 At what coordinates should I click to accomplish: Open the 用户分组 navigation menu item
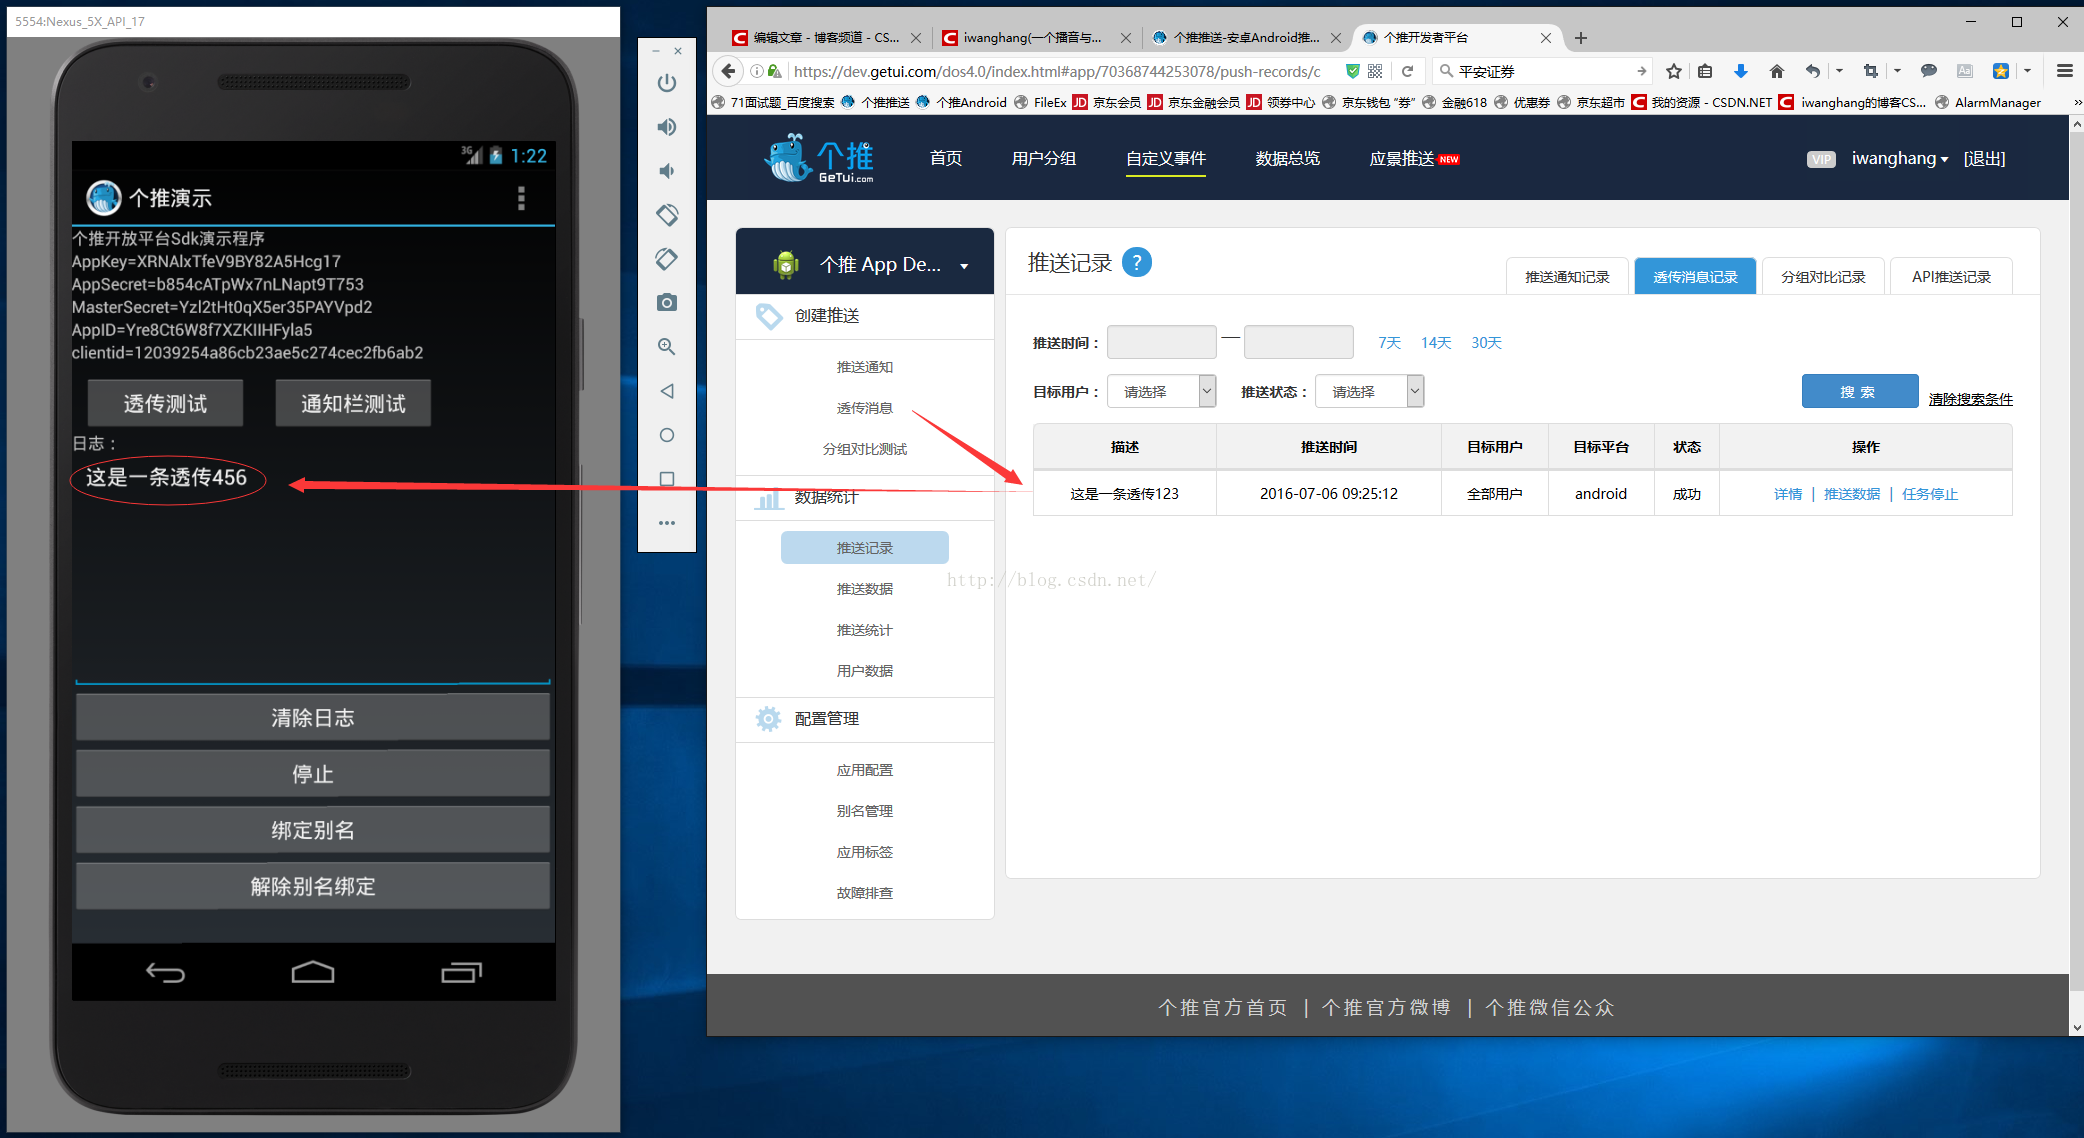pyautogui.click(x=1044, y=159)
